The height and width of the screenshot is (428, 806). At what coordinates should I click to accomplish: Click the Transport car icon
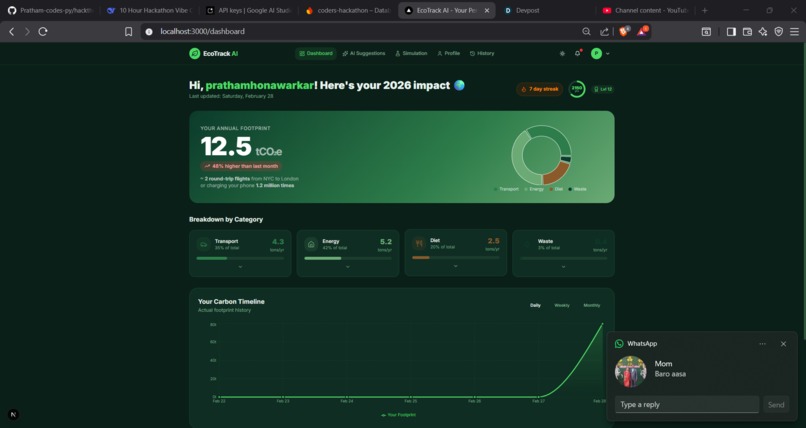[204, 245]
